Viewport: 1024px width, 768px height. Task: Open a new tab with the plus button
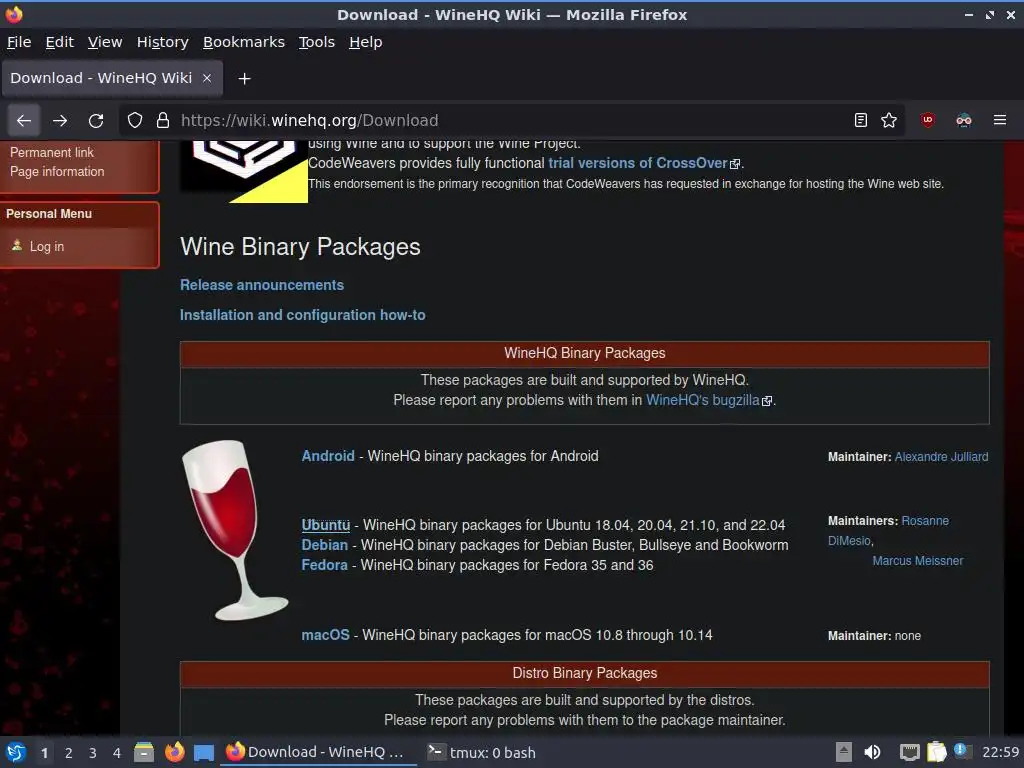(x=244, y=78)
